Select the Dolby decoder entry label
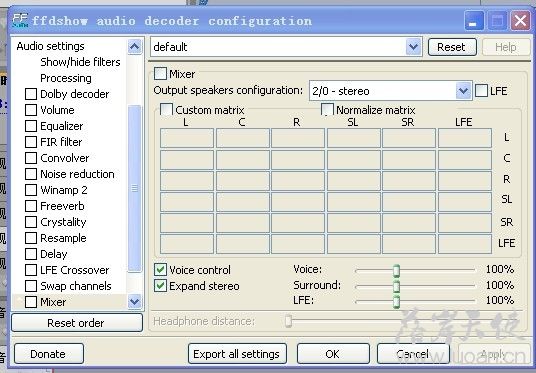 pos(75,94)
